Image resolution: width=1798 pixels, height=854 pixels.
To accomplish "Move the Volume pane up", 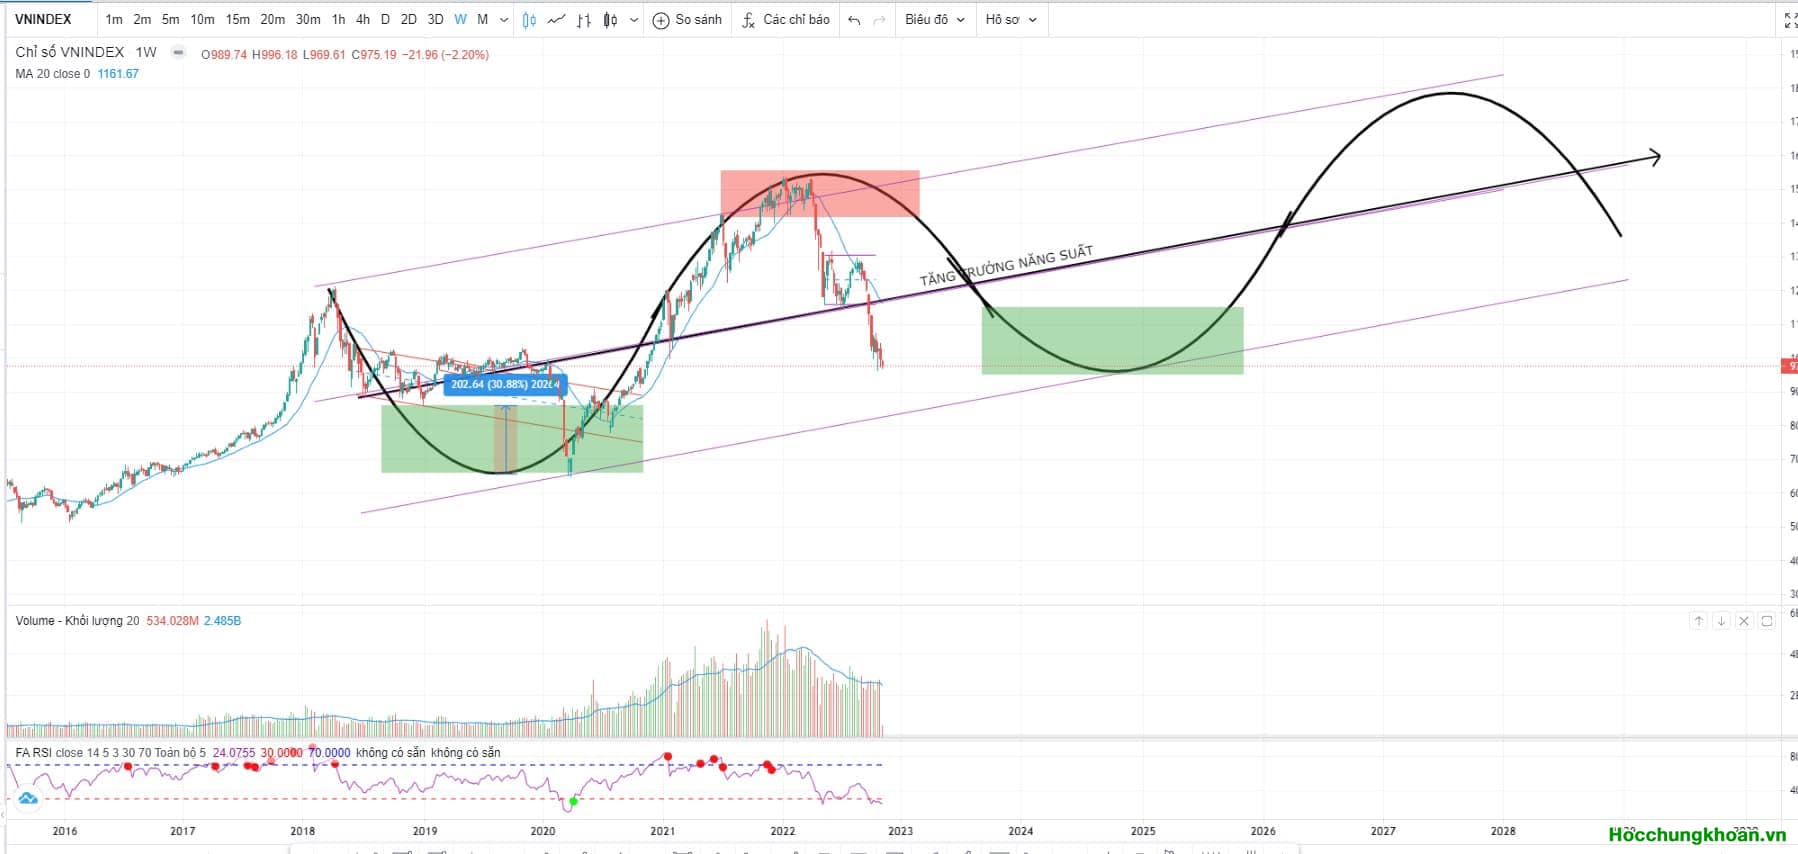I will pyautogui.click(x=1698, y=621).
